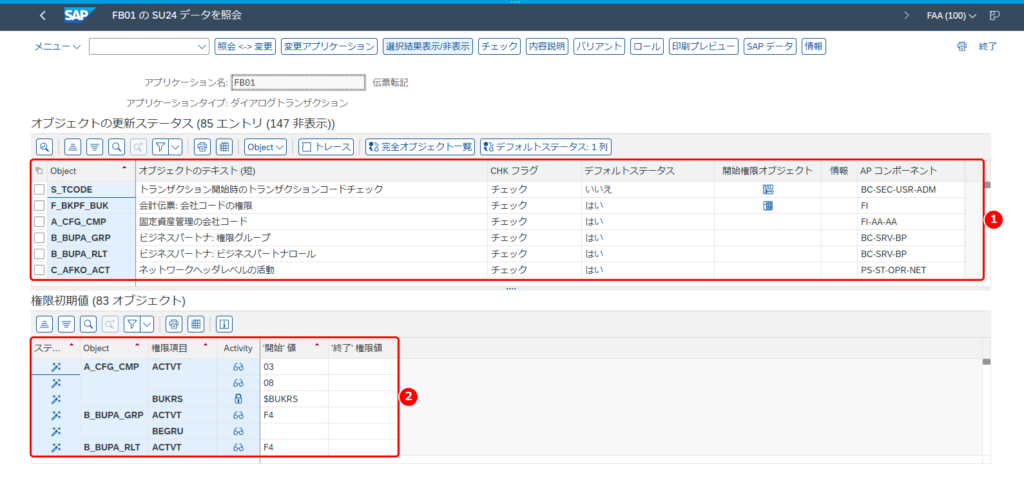
Task: Click layout grid icon in object status toolbar
Action: click(225, 147)
